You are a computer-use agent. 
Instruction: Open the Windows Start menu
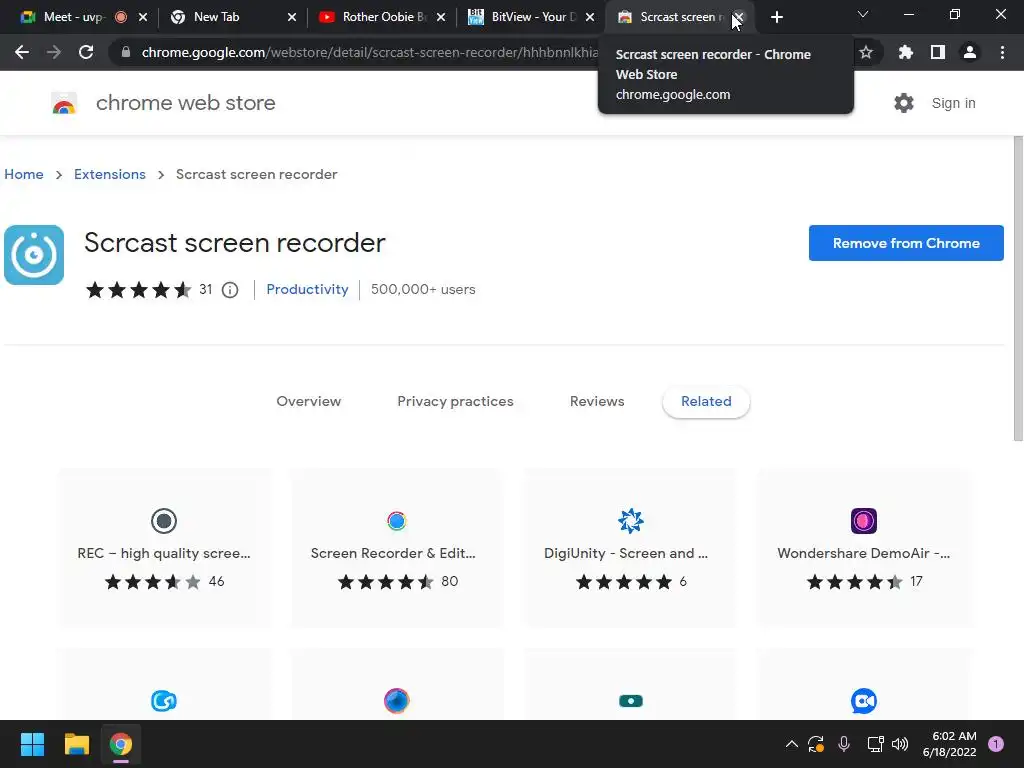(32, 744)
